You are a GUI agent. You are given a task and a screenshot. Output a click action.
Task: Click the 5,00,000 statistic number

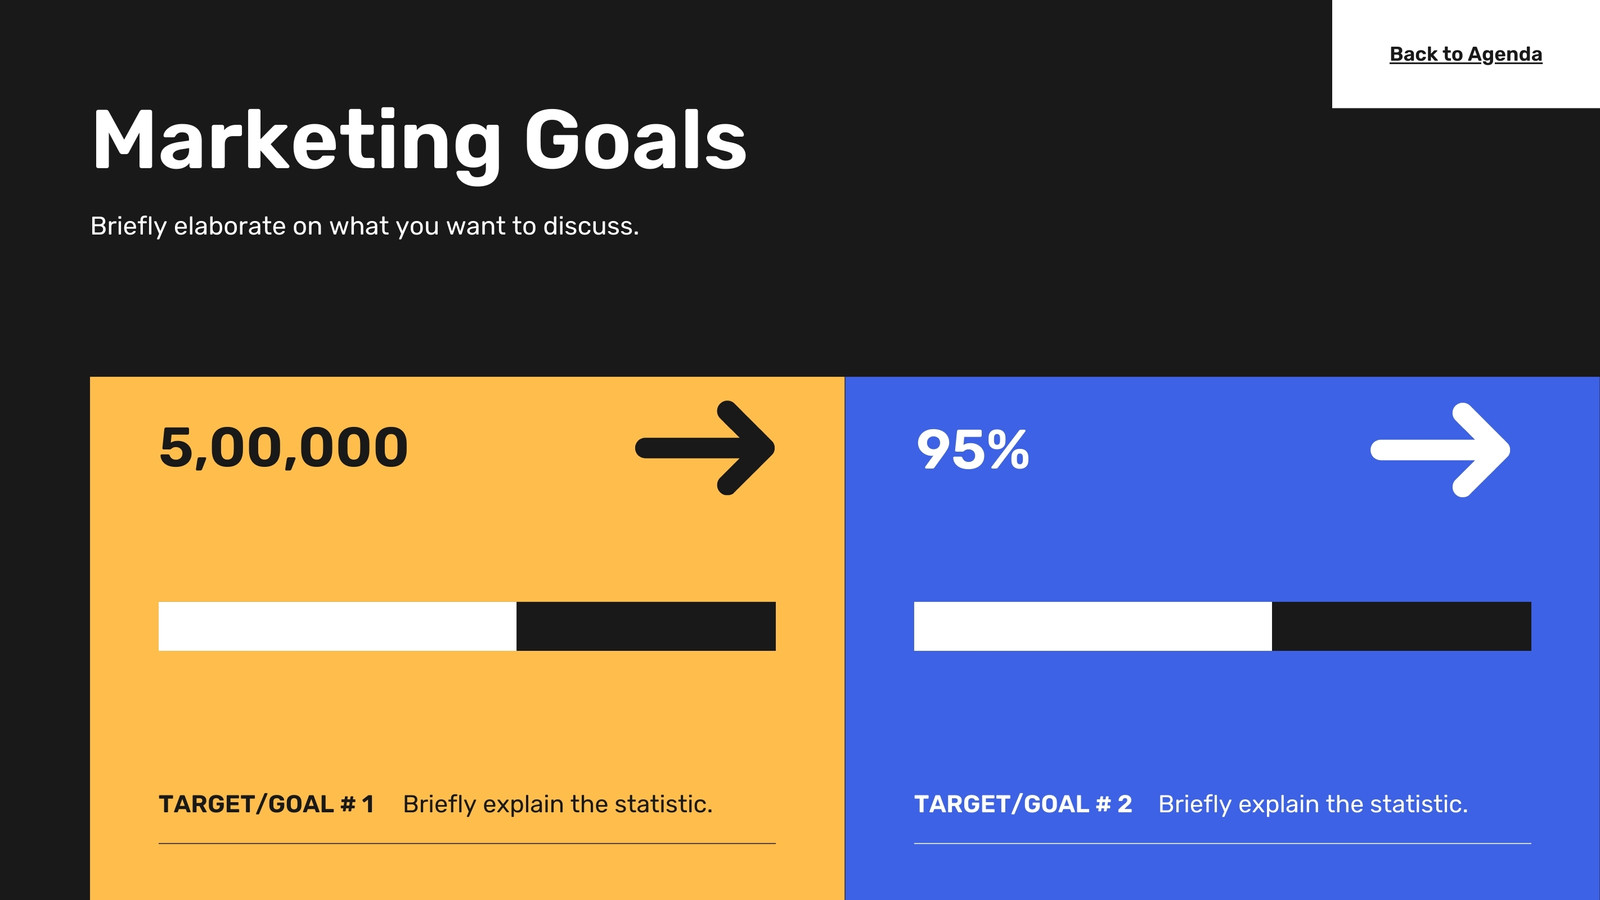(284, 448)
